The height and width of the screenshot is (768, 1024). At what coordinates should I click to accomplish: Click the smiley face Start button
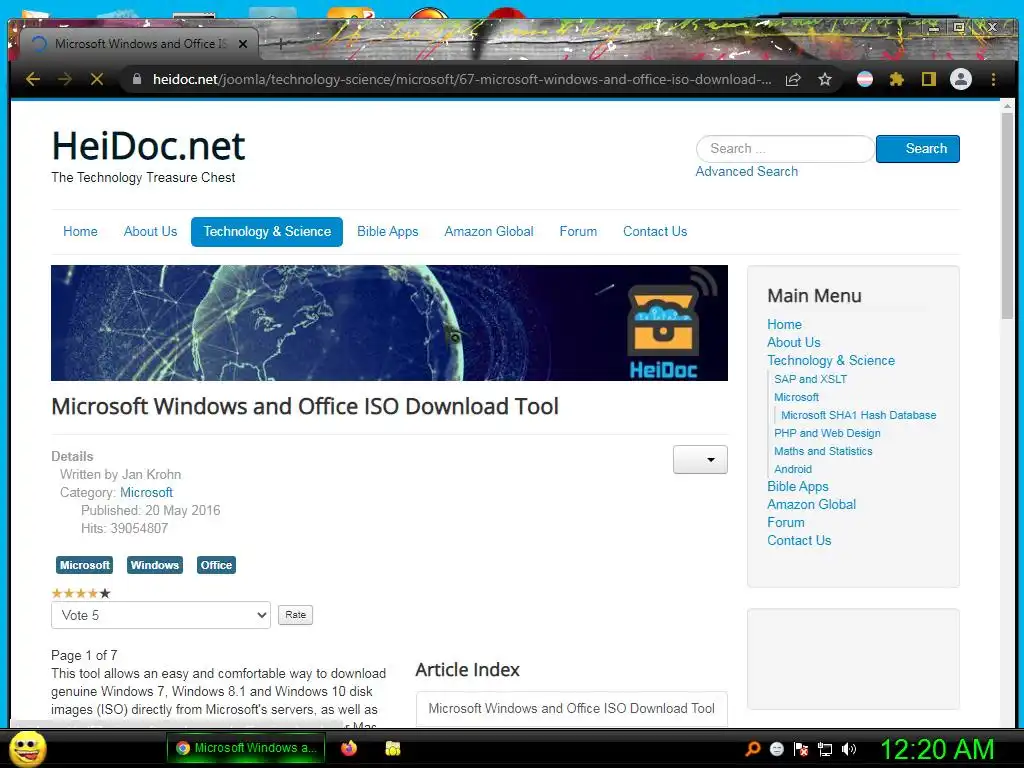[x=27, y=748]
